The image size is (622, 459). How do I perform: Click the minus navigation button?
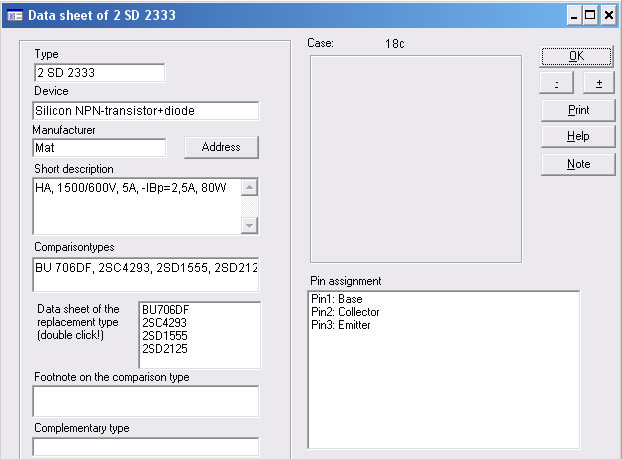[x=557, y=83]
